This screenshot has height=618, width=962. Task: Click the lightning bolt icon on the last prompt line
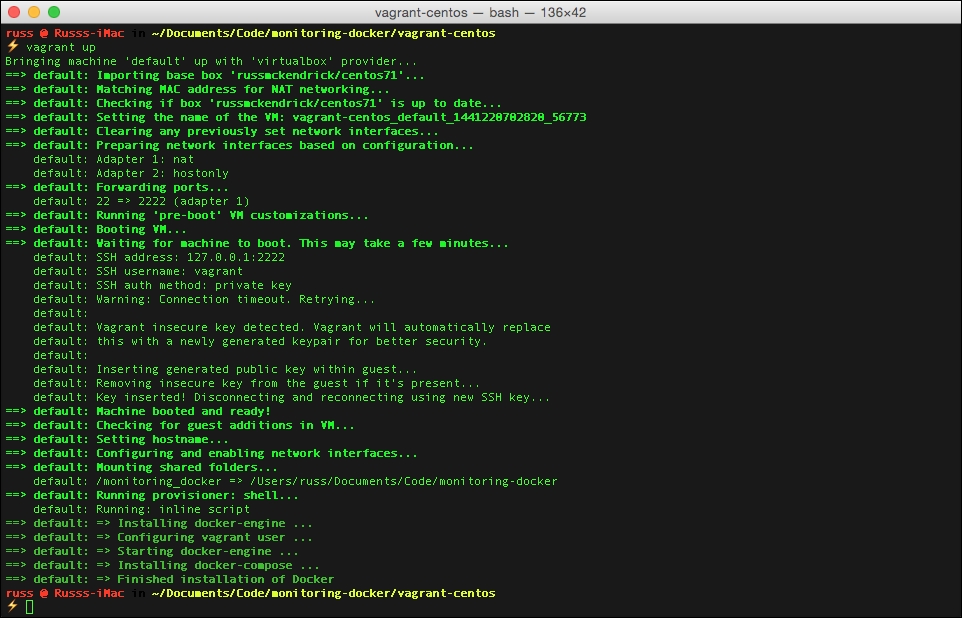pos(12,607)
